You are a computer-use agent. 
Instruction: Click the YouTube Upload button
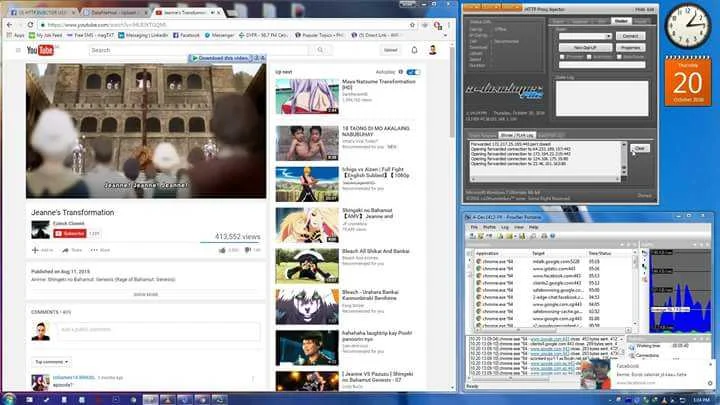(390, 50)
